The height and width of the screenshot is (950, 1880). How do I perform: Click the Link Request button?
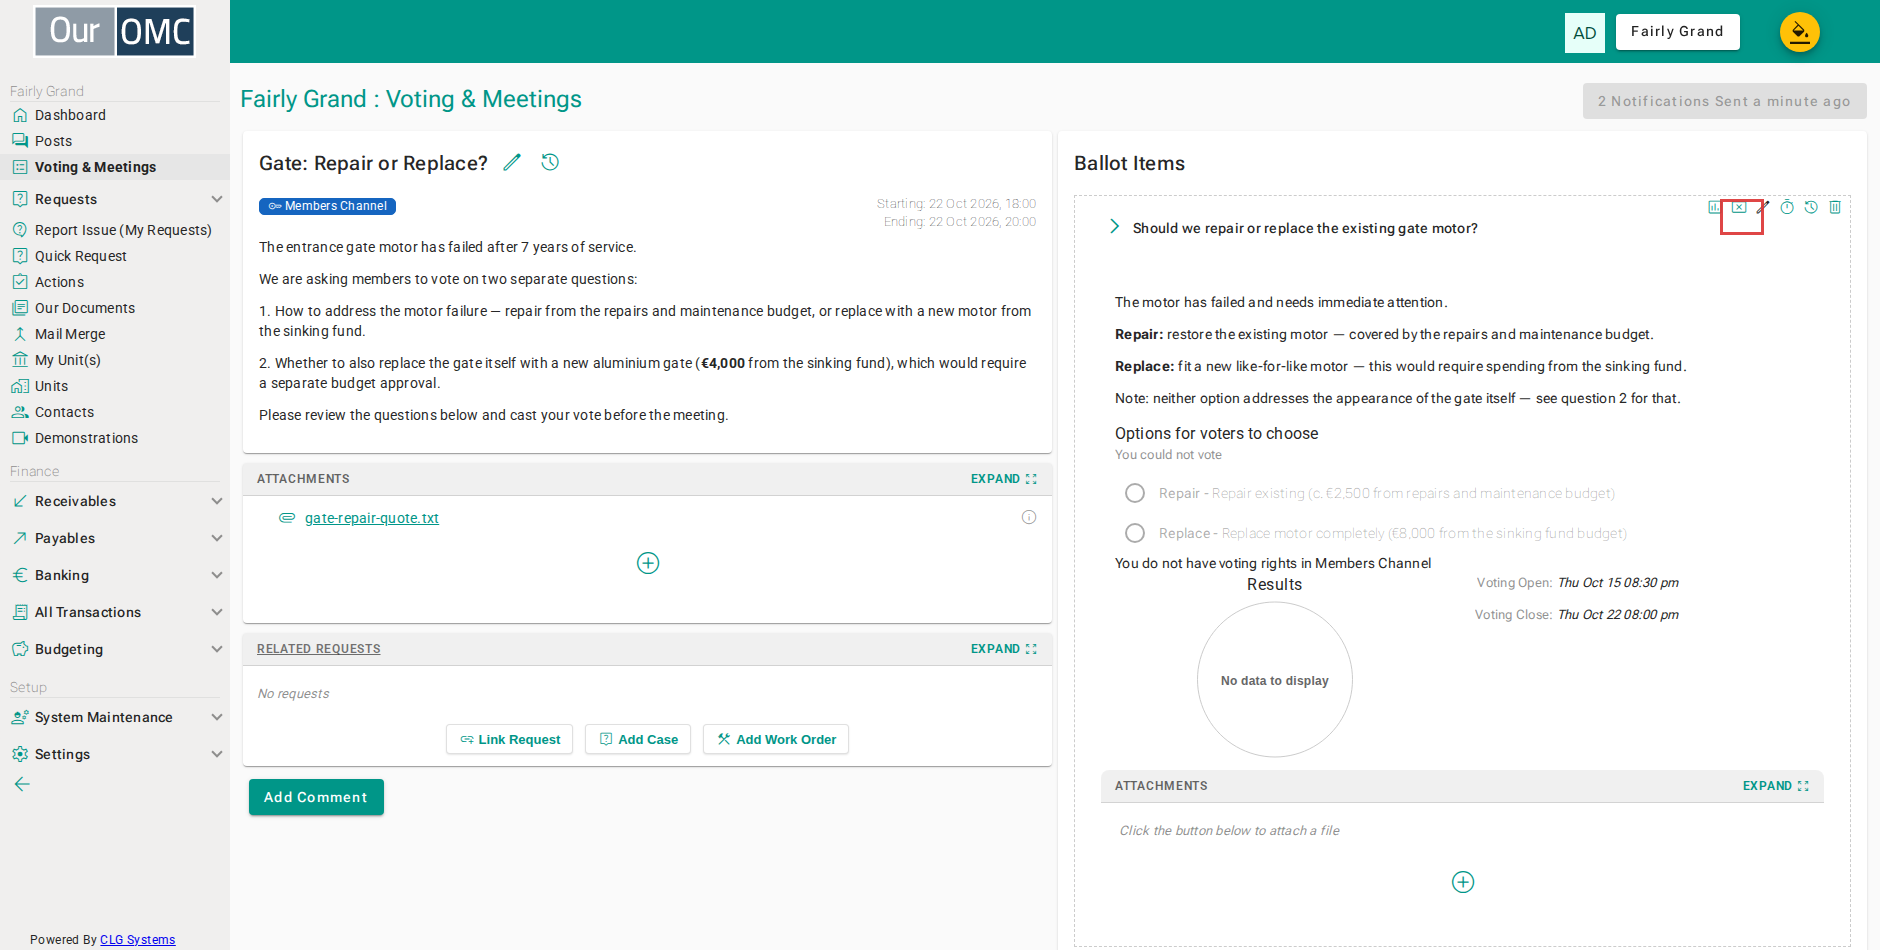point(509,739)
